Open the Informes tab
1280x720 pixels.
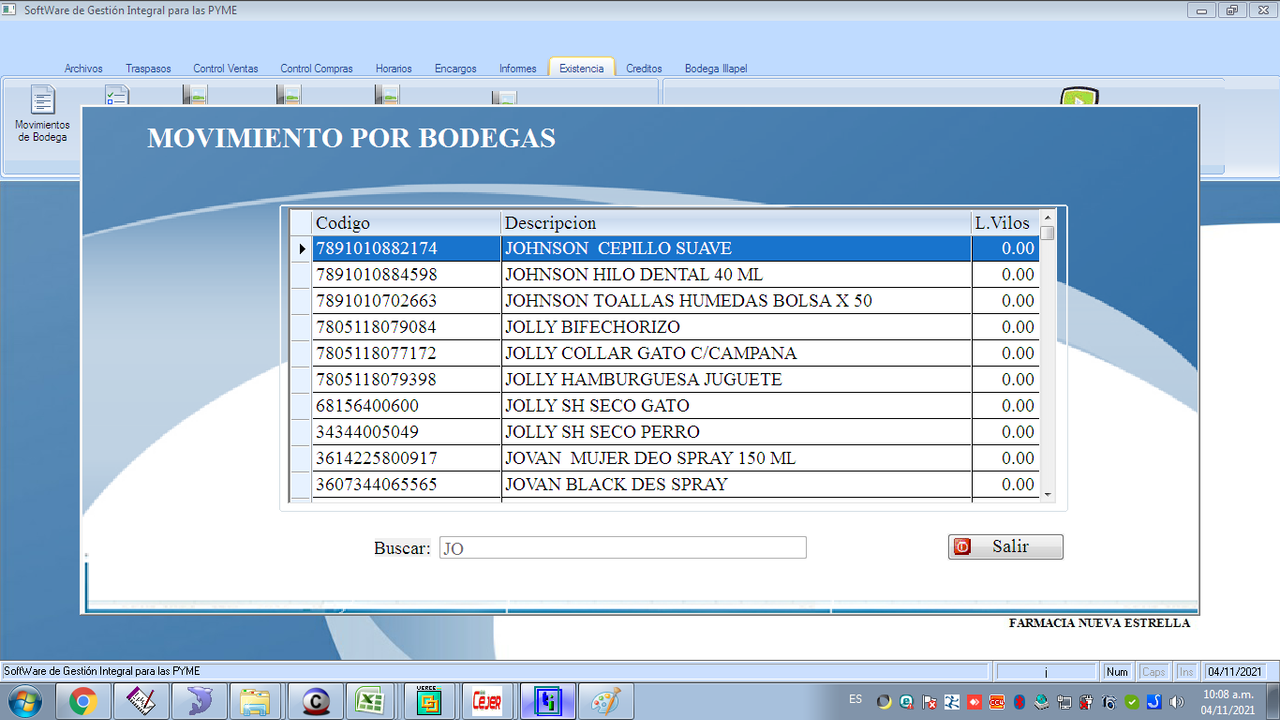518,69
